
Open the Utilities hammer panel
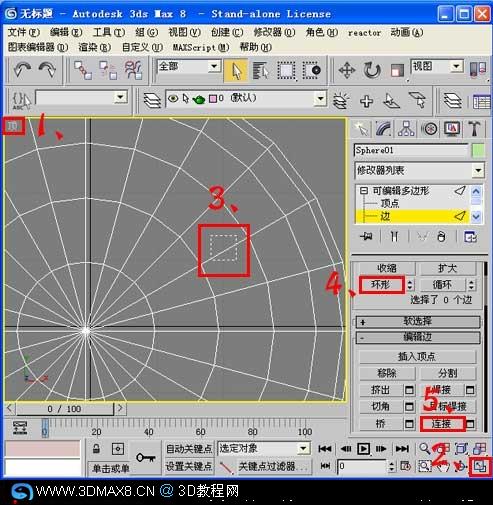(474, 129)
